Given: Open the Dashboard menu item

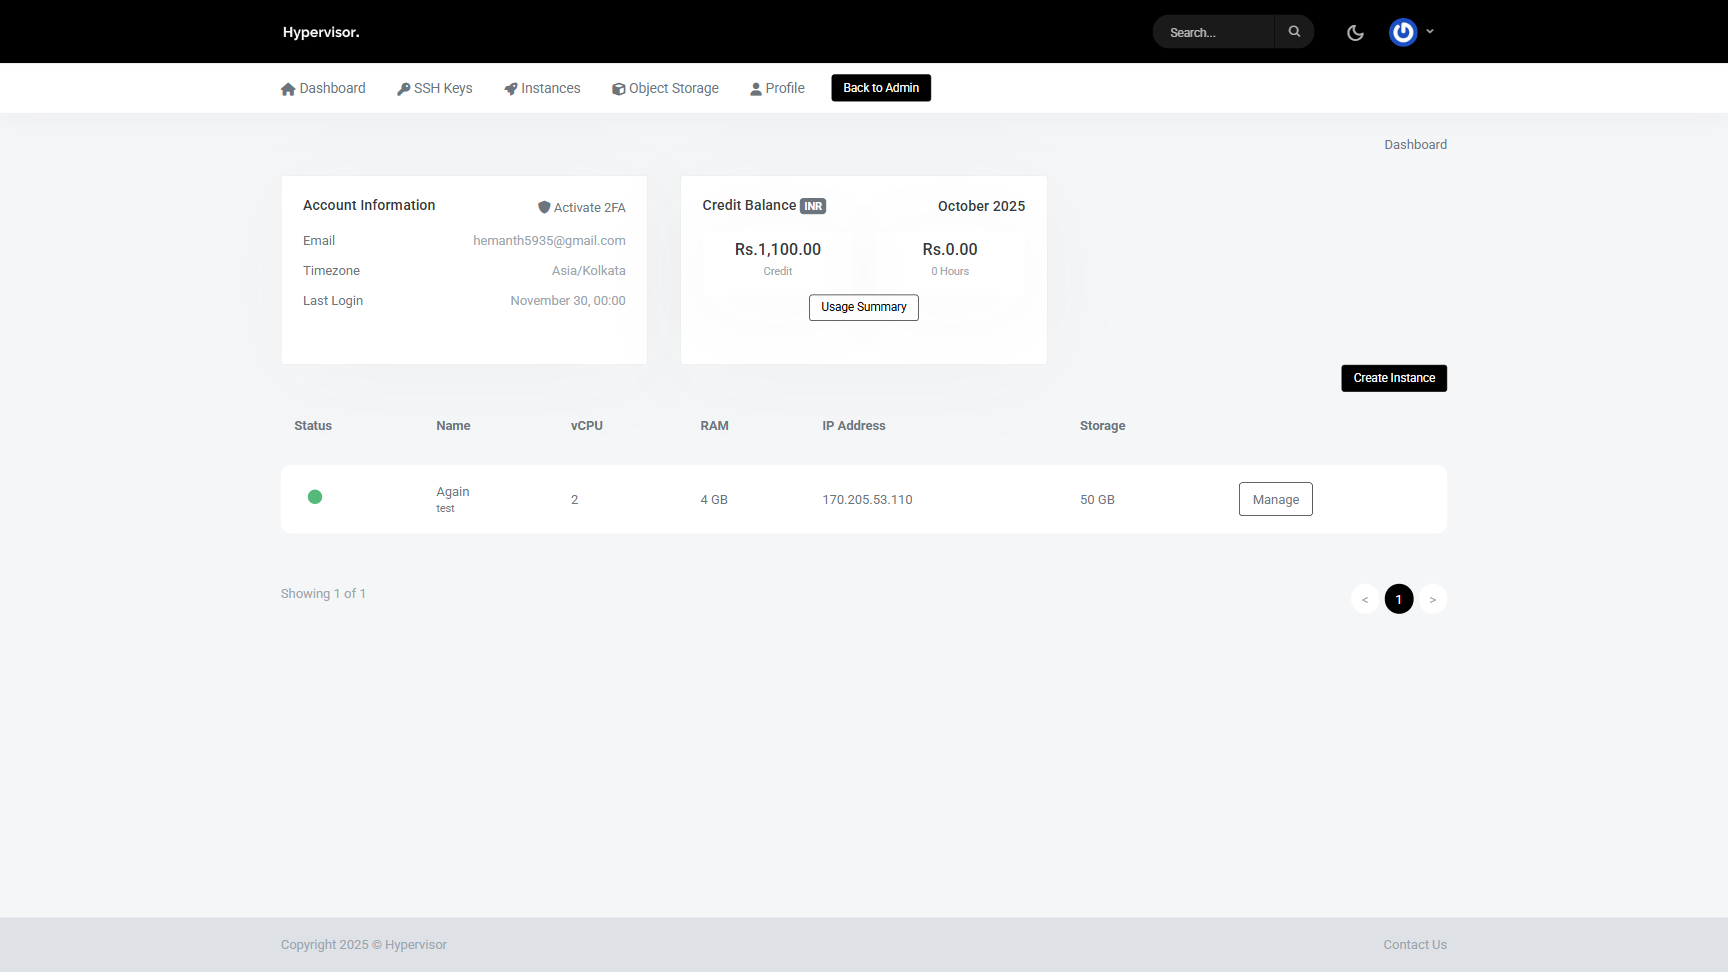Looking at the screenshot, I should pos(323,88).
